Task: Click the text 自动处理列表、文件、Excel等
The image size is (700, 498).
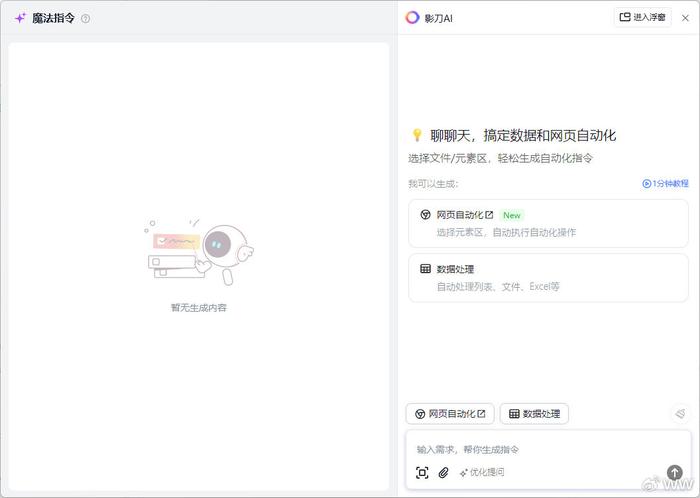Action: pyautogui.click(x=498, y=286)
